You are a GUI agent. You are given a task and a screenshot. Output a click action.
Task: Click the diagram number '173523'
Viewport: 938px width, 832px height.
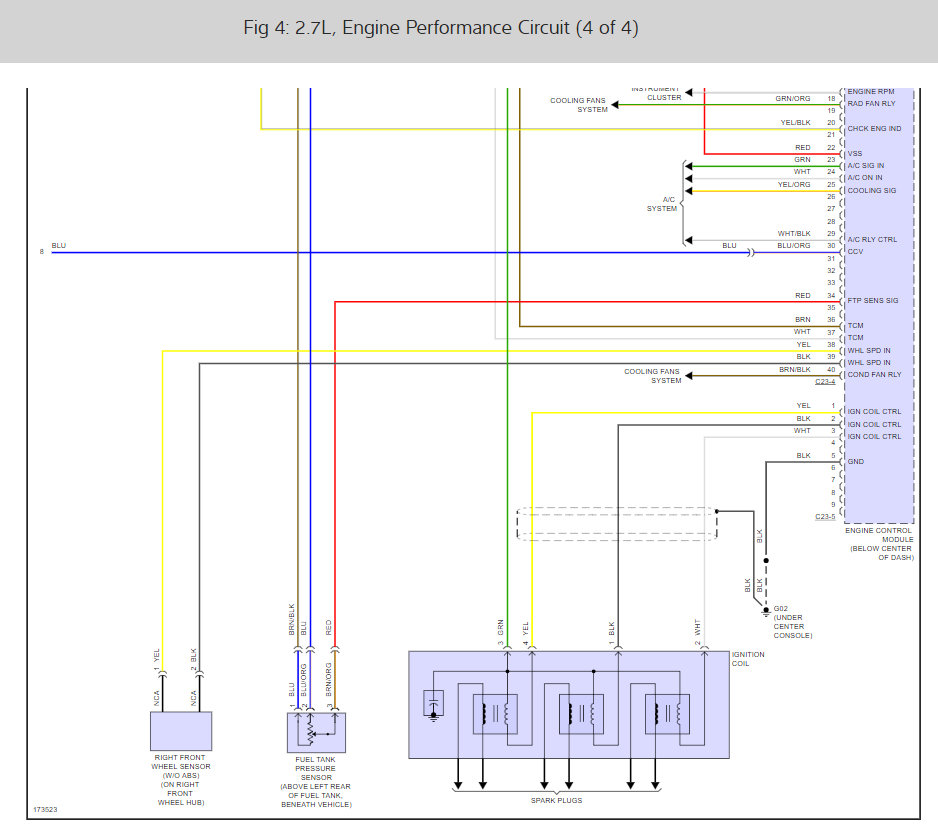(45, 810)
